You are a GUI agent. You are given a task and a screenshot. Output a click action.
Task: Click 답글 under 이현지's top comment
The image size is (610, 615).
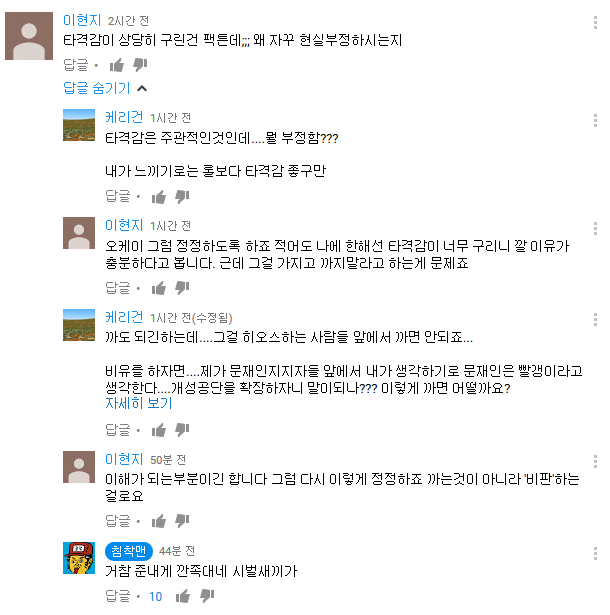[x=76, y=65]
